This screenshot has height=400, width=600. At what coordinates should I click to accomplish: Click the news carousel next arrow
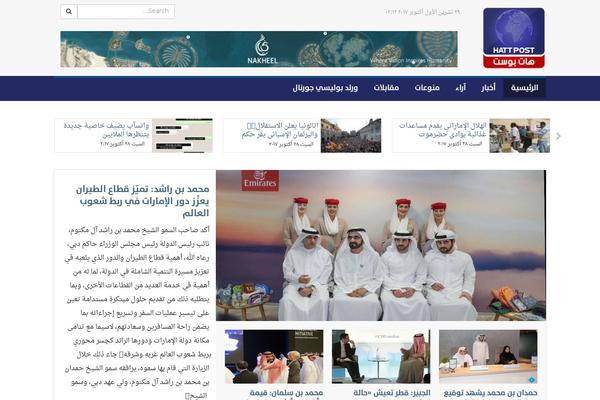pyautogui.click(x=558, y=136)
